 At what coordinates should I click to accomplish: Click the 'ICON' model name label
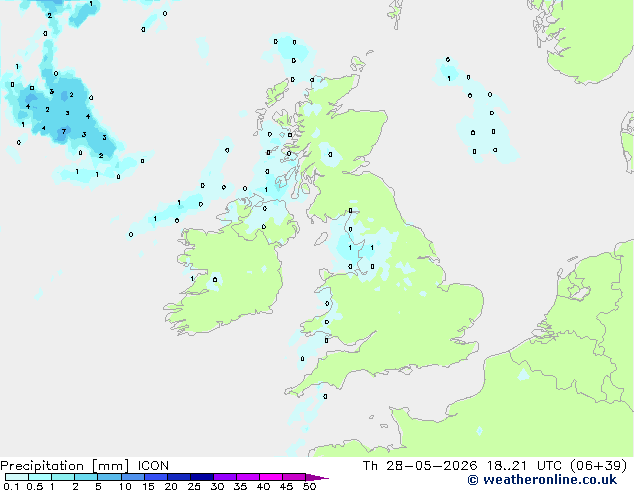click(153, 466)
